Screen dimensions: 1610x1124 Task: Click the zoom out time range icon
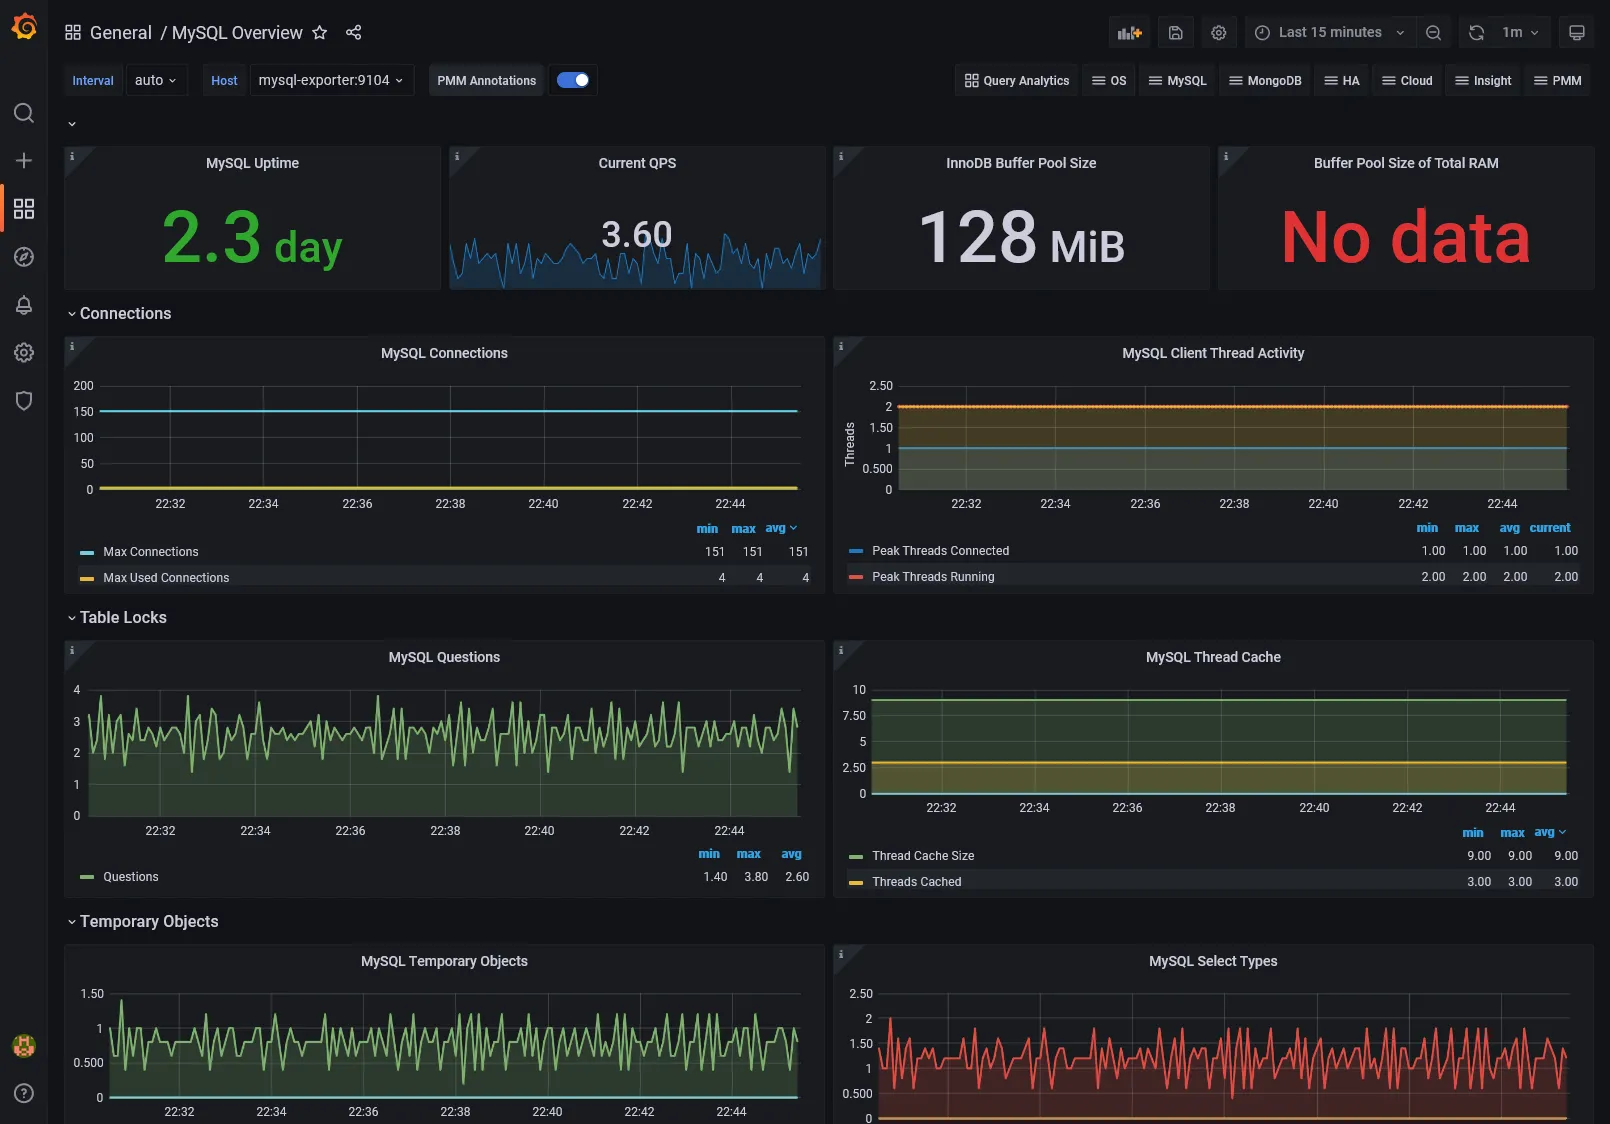click(x=1434, y=32)
